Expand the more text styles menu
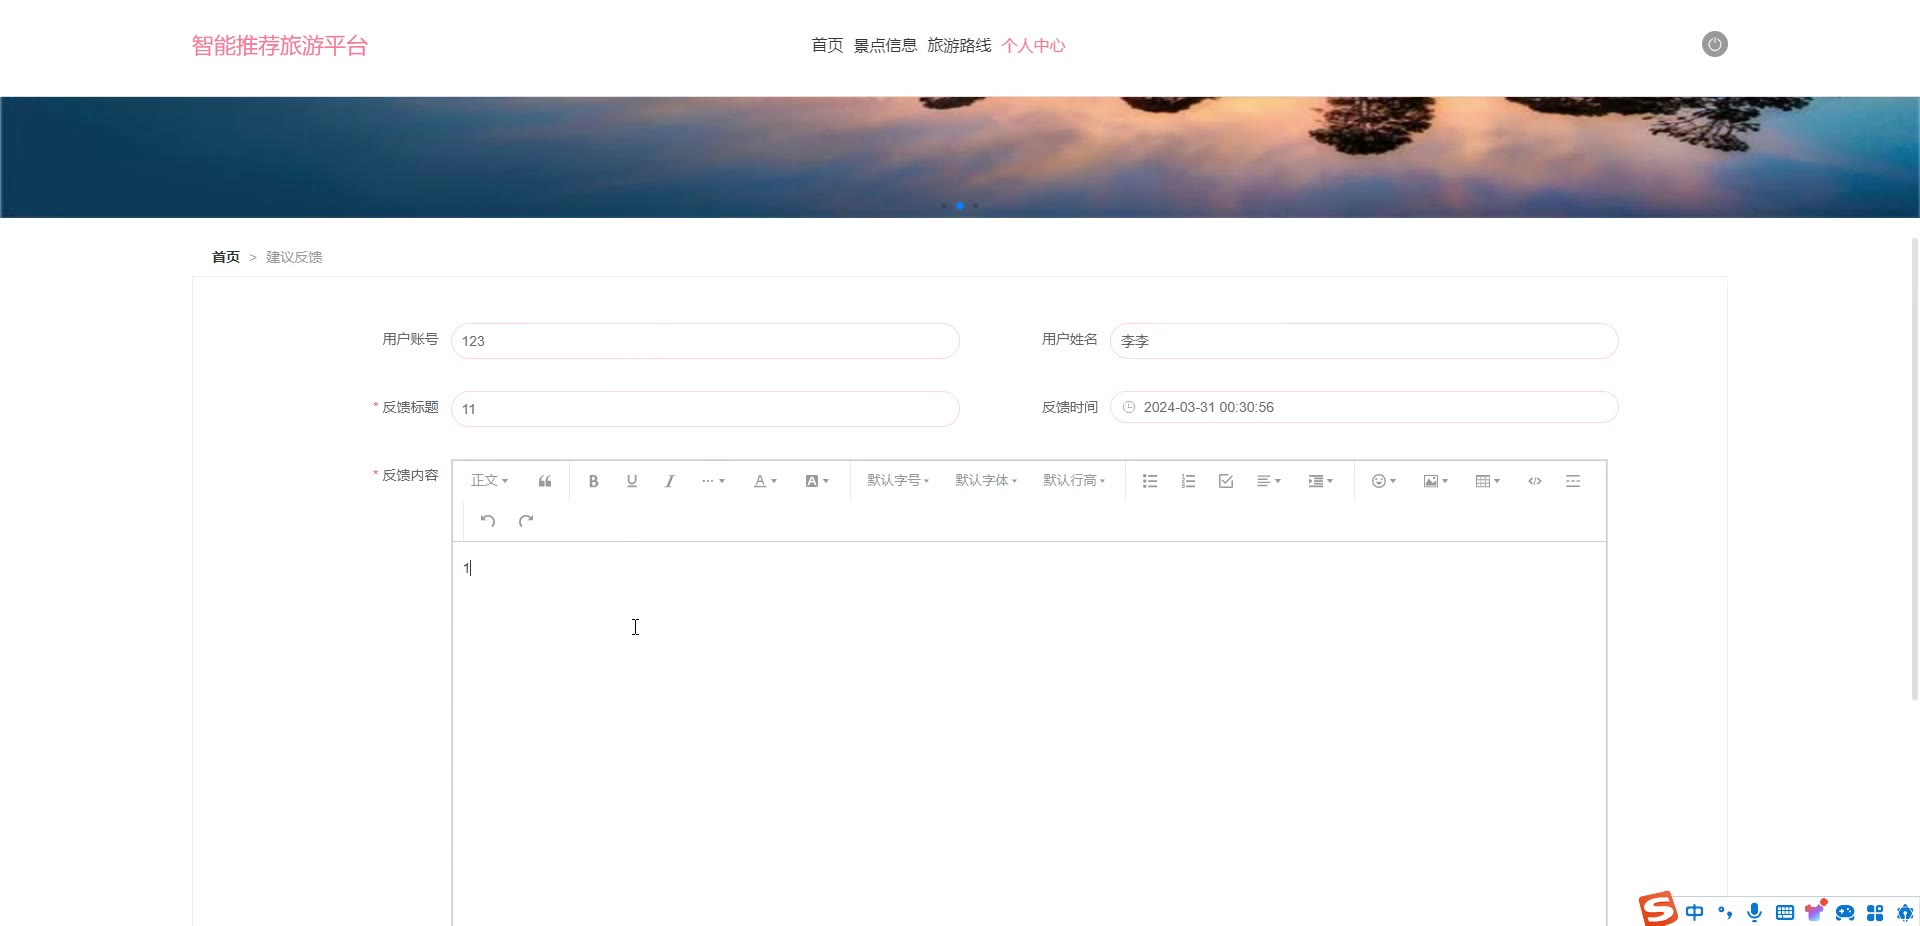This screenshot has width=1920, height=926. coord(713,481)
